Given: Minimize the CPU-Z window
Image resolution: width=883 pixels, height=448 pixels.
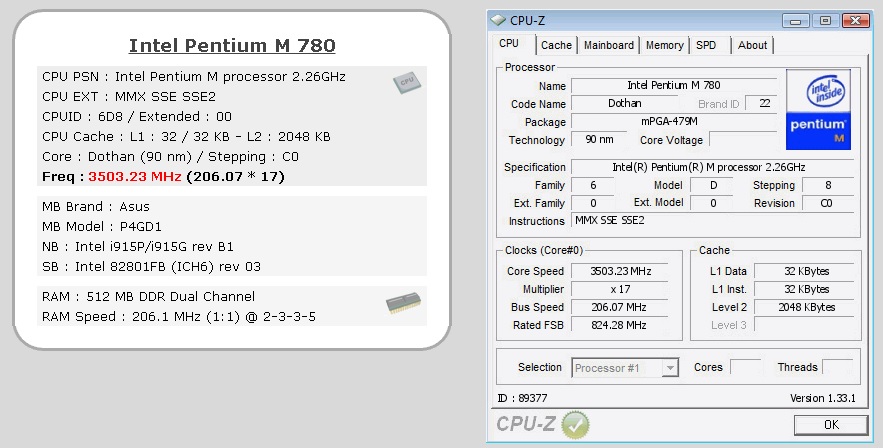Looking at the screenshot, I should [x=795, y=21].
